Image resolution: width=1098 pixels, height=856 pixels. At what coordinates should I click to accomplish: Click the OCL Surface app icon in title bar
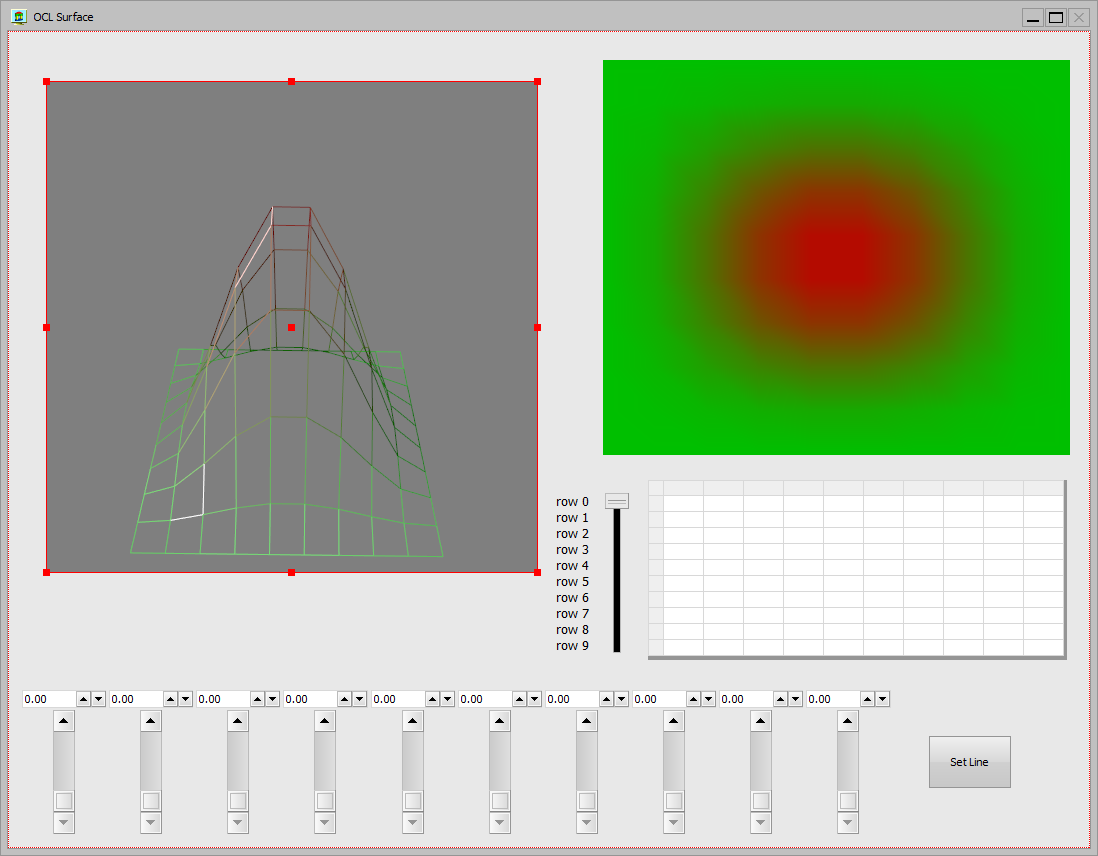pos(18,16)
